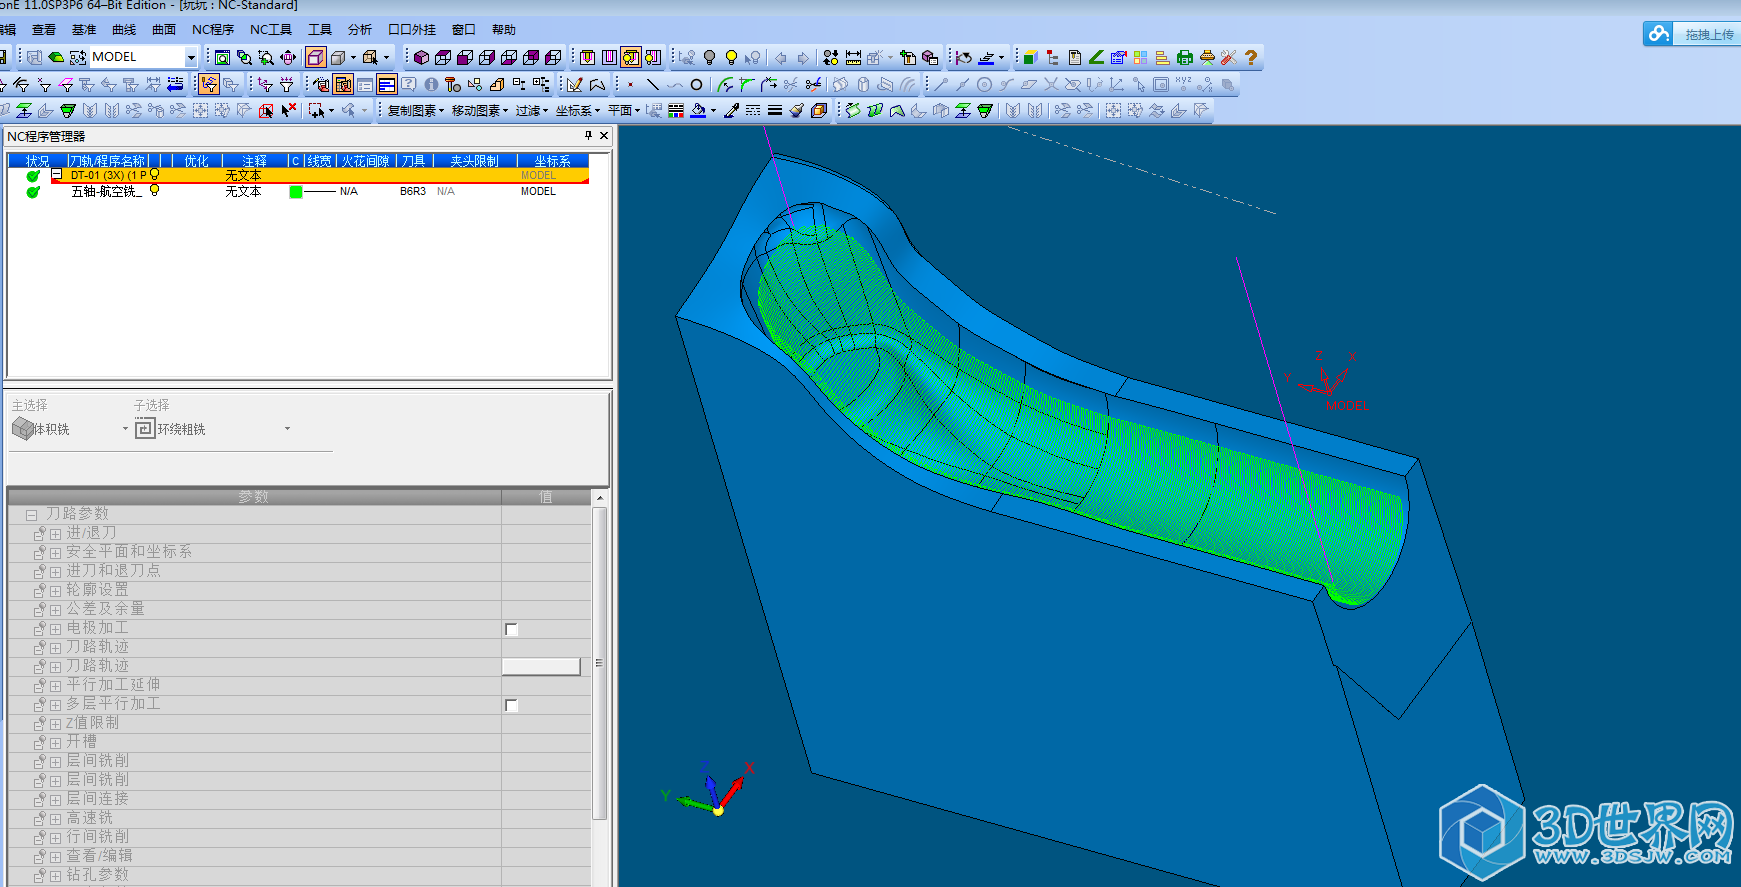
Task: Click the green funnel shaped NC icon
Action: (68, 110)
